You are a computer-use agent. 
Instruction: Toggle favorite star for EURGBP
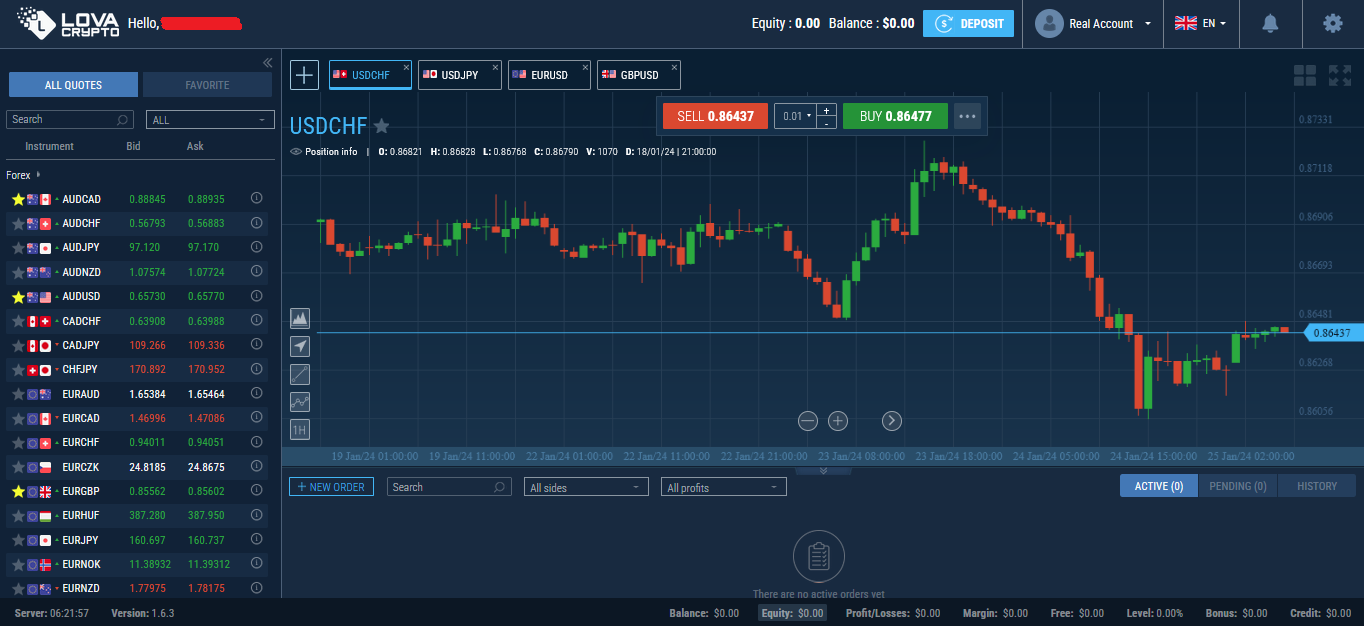(18, 491)
